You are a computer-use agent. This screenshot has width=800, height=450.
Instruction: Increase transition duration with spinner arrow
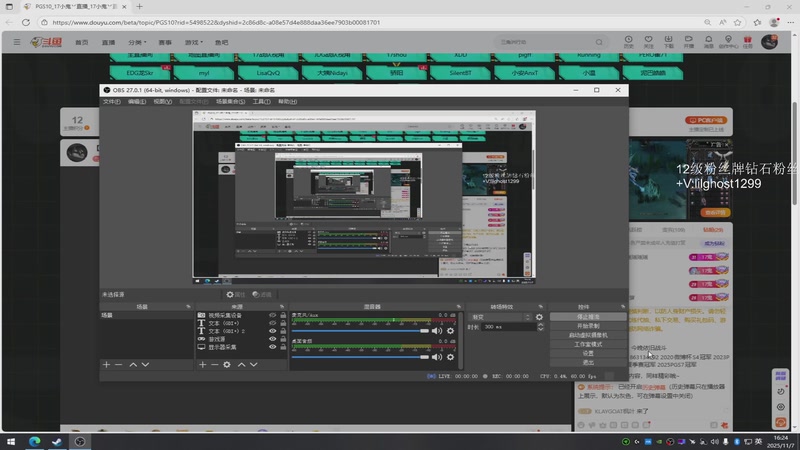[540, 324]
